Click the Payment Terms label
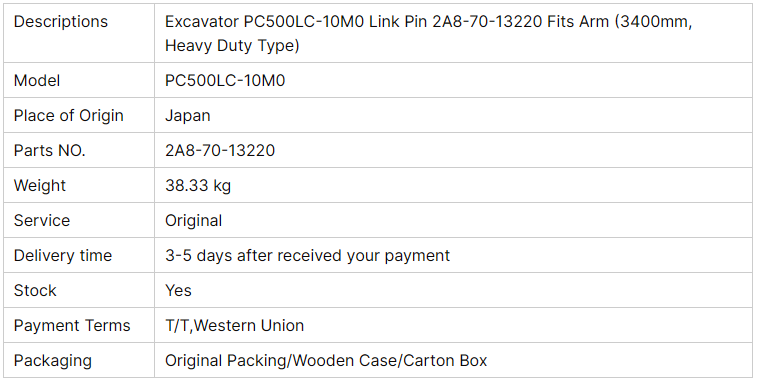This screenshot has height=381, width=759. (72, 325)
